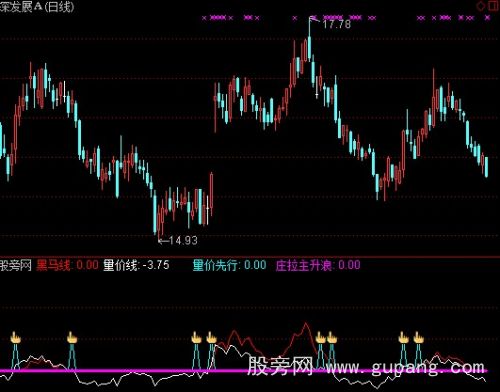Click the third hand signal icon from the left
This screenshot has height=392, width=500.
tap(197, 338)
